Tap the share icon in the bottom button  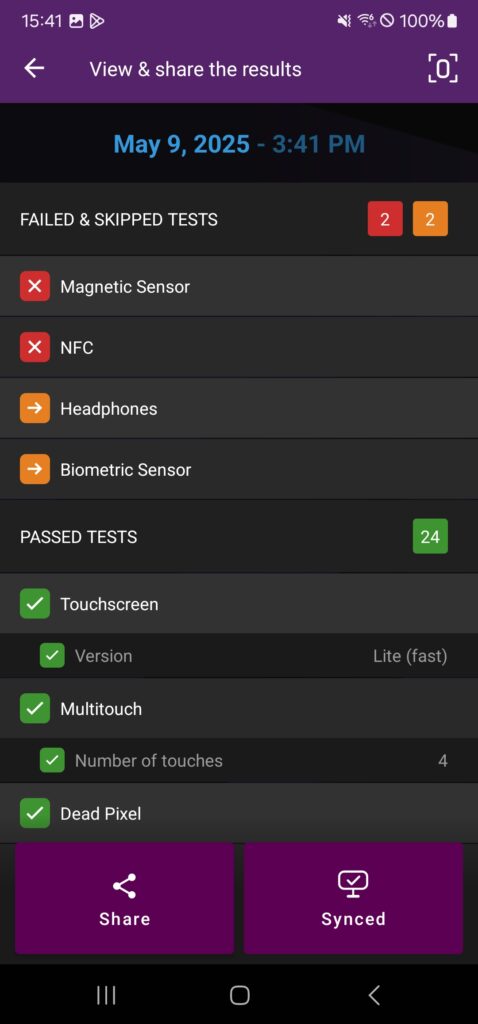coord(124,886)
